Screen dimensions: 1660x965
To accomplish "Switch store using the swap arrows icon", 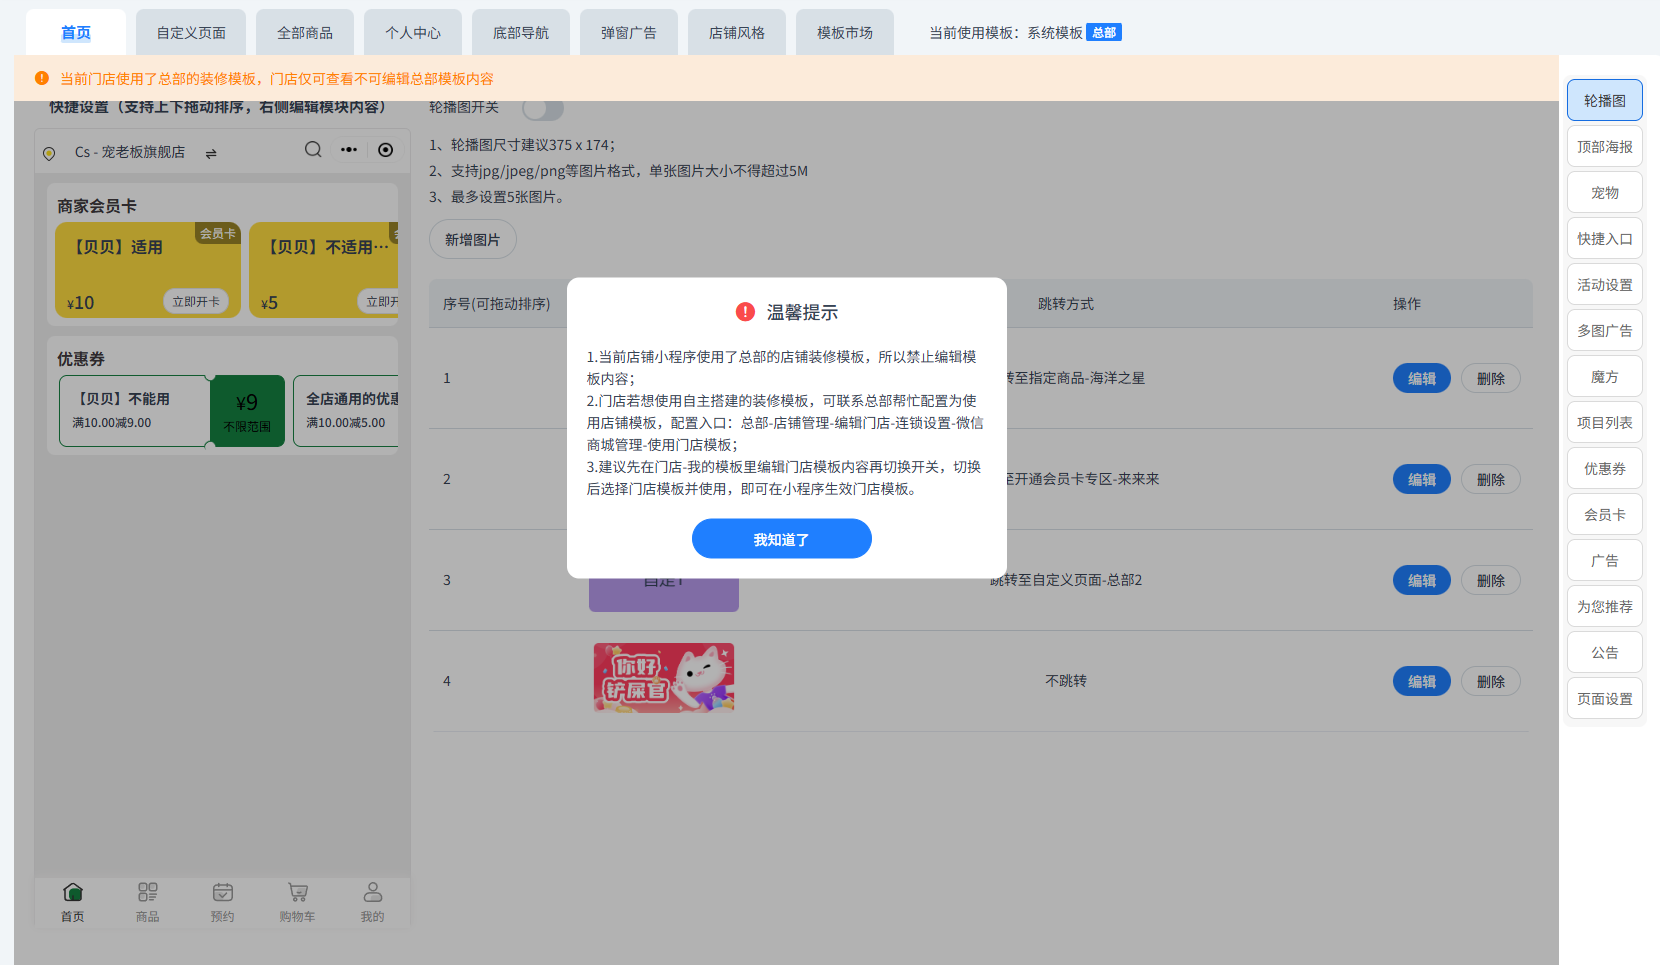I will [211, 153].
